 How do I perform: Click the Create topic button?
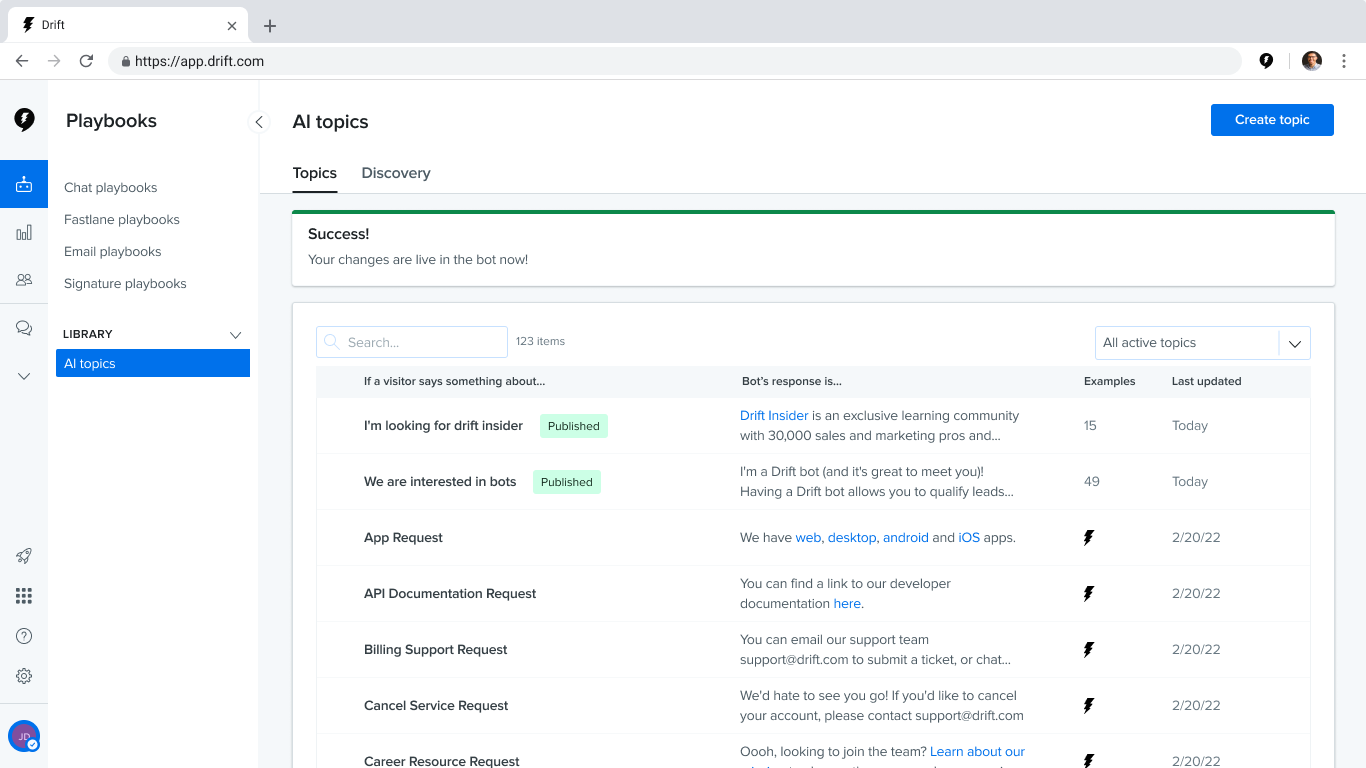coord(1272,120)
